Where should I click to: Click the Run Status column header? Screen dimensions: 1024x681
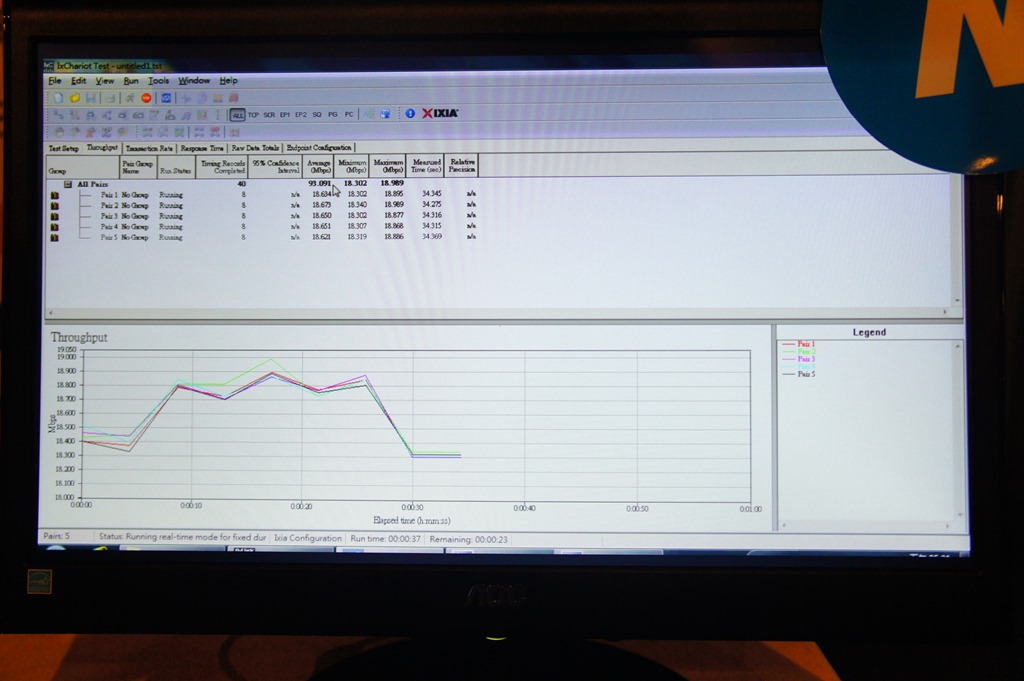pyautogui.click(x=176, y=167)
